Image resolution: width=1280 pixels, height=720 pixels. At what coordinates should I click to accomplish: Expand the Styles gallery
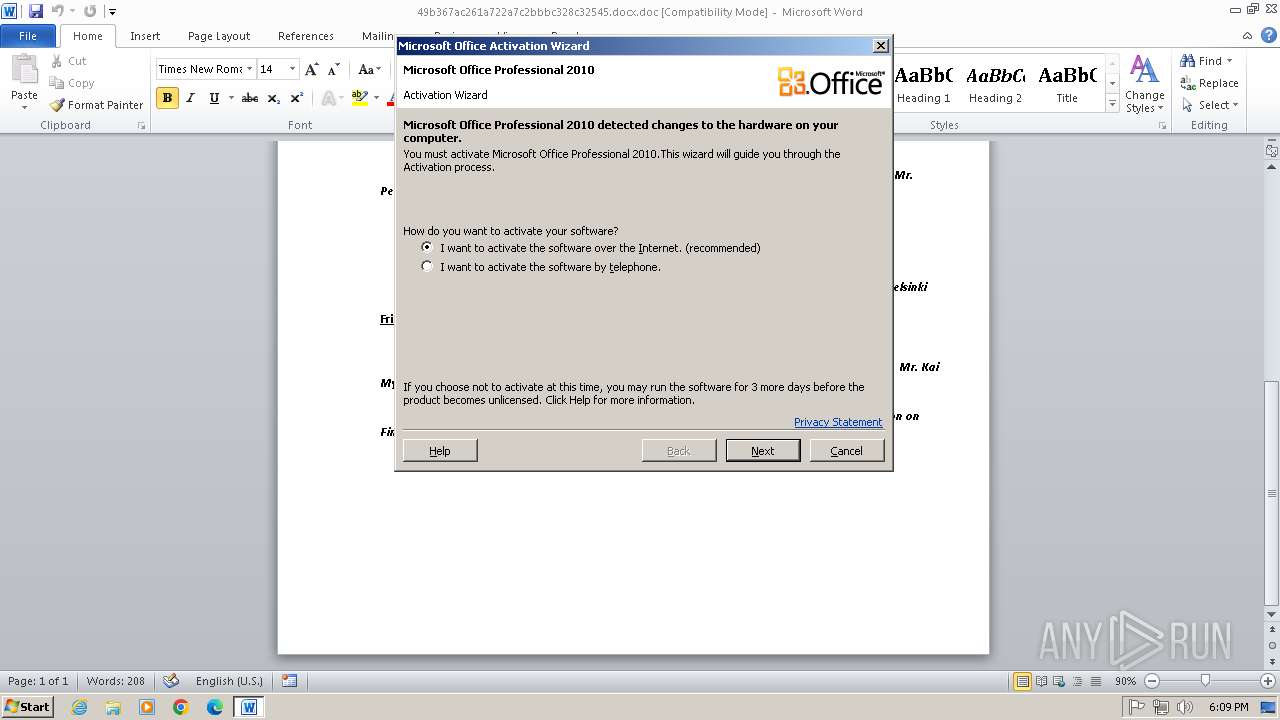pyautogui.click(x=1112, y=104)
